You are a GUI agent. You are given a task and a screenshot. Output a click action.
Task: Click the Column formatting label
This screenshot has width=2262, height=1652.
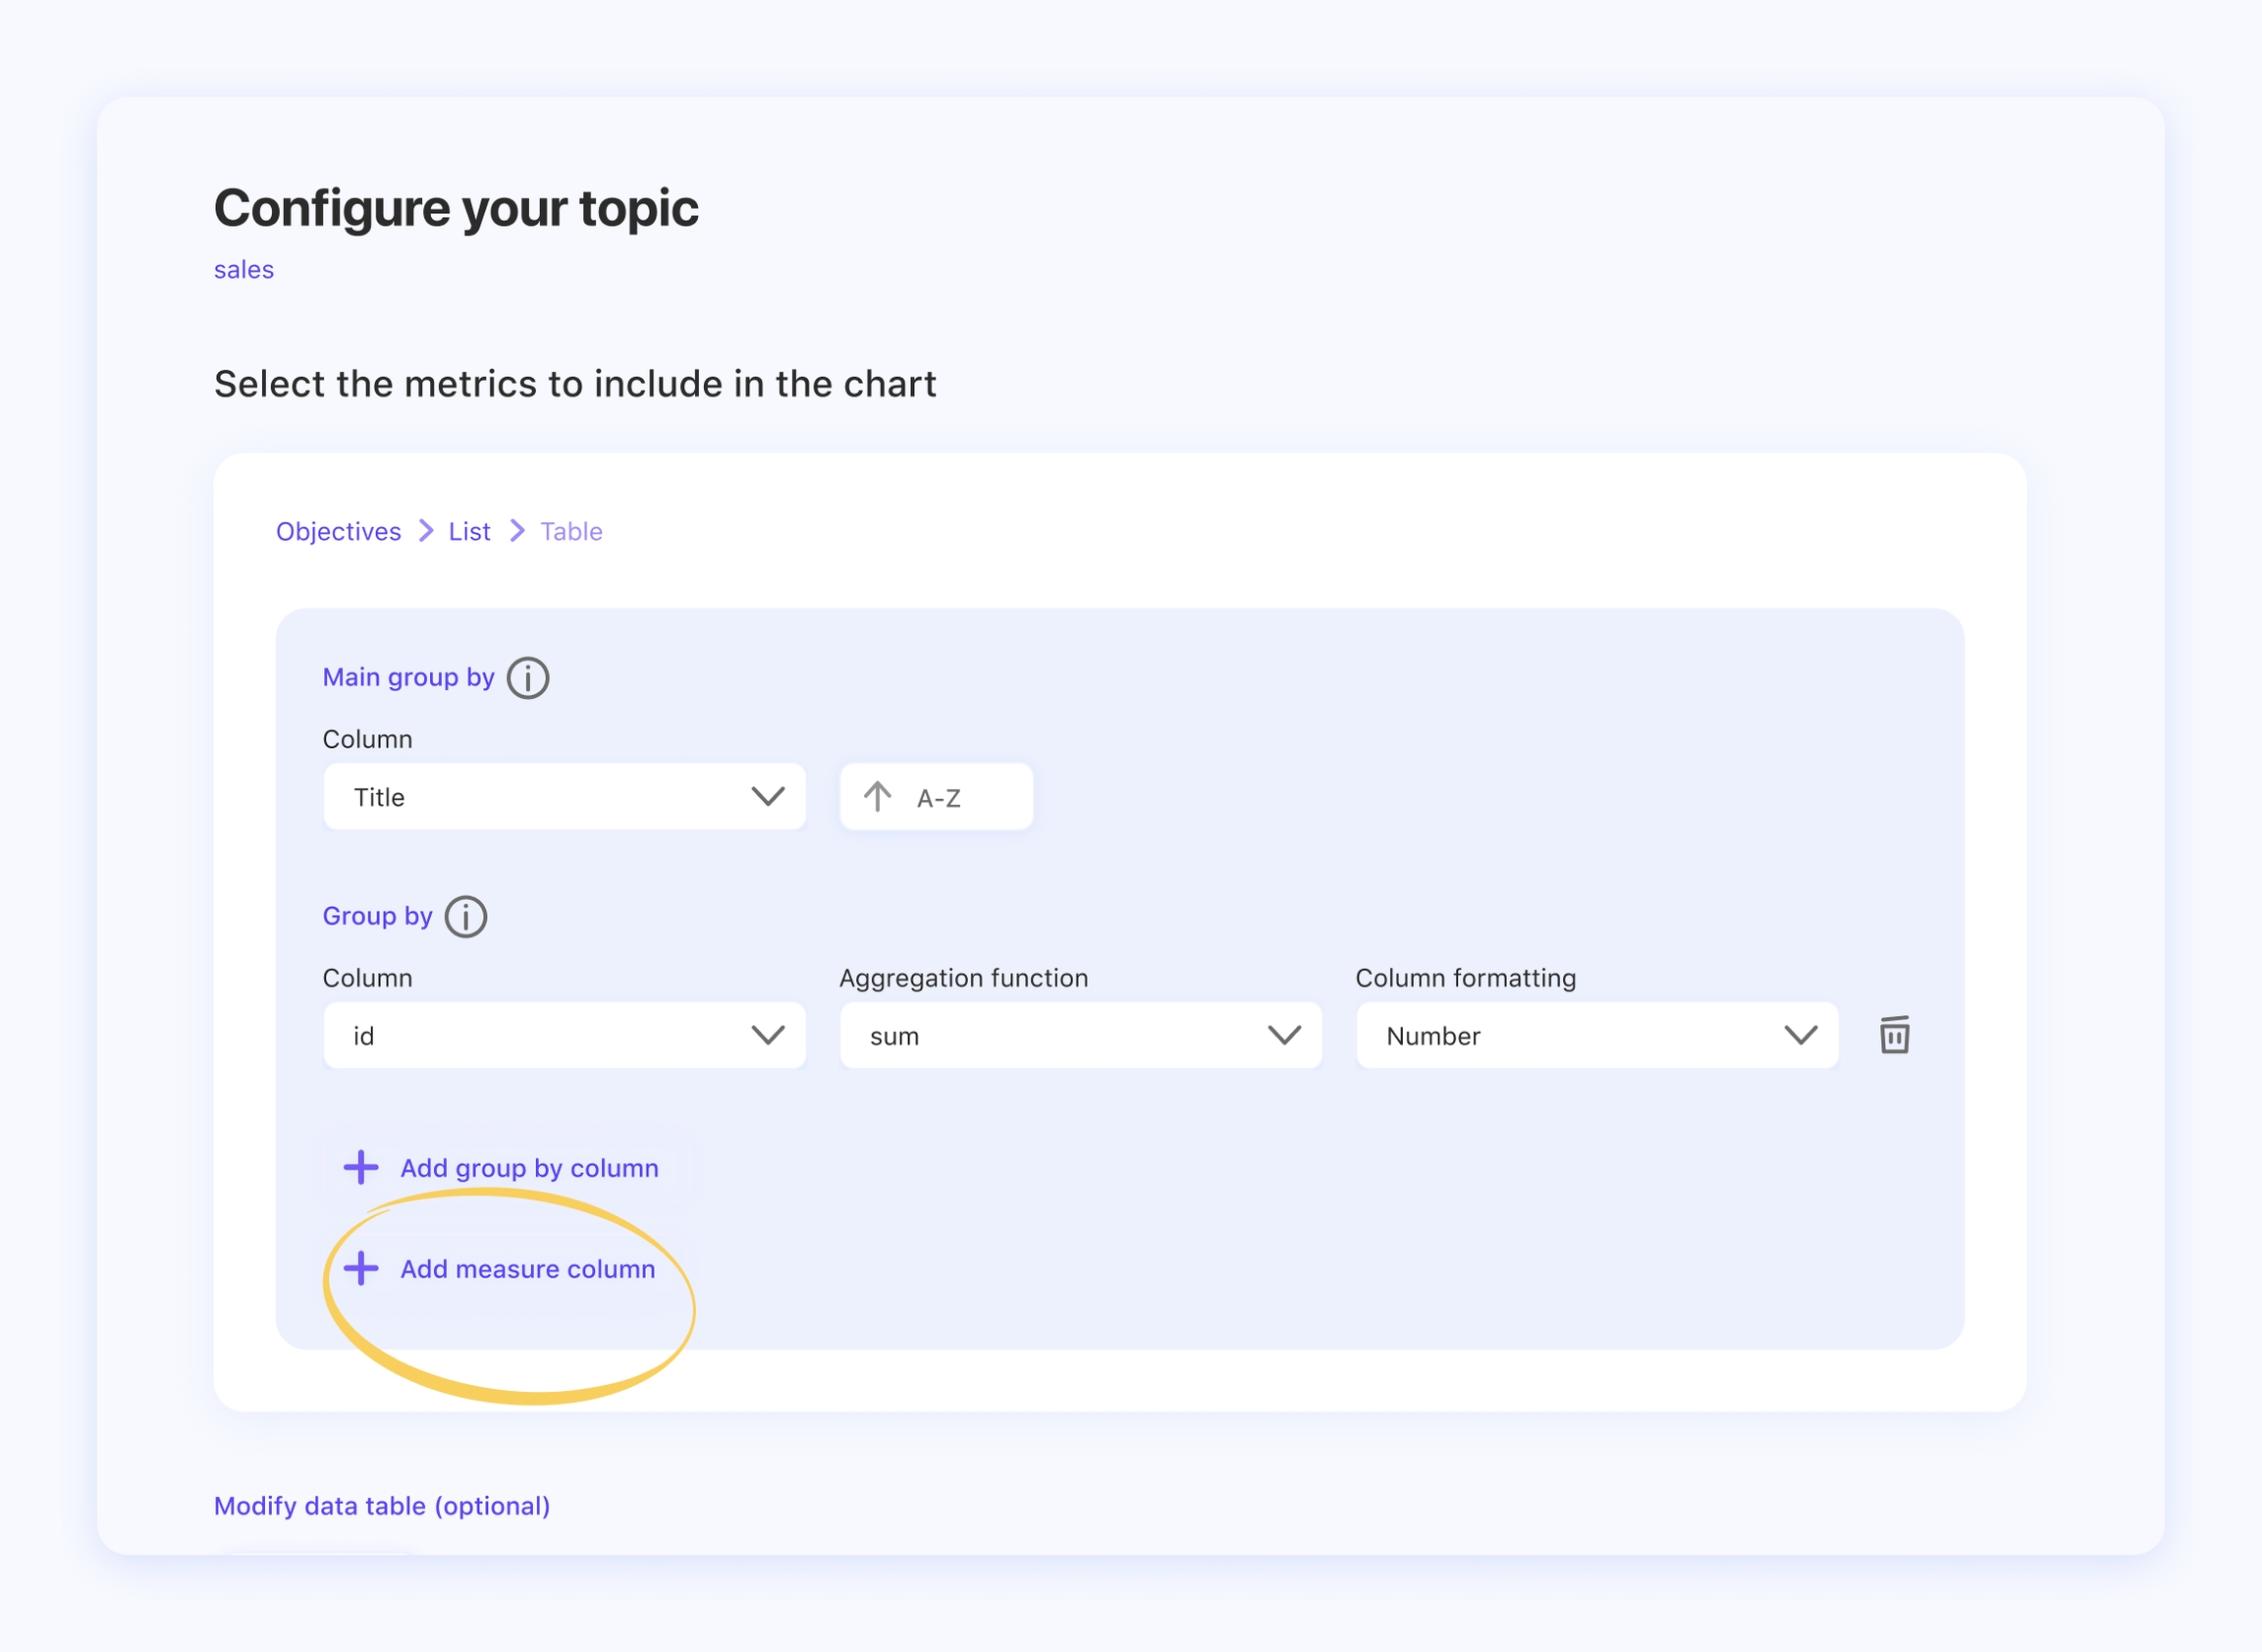[1466, 978]
